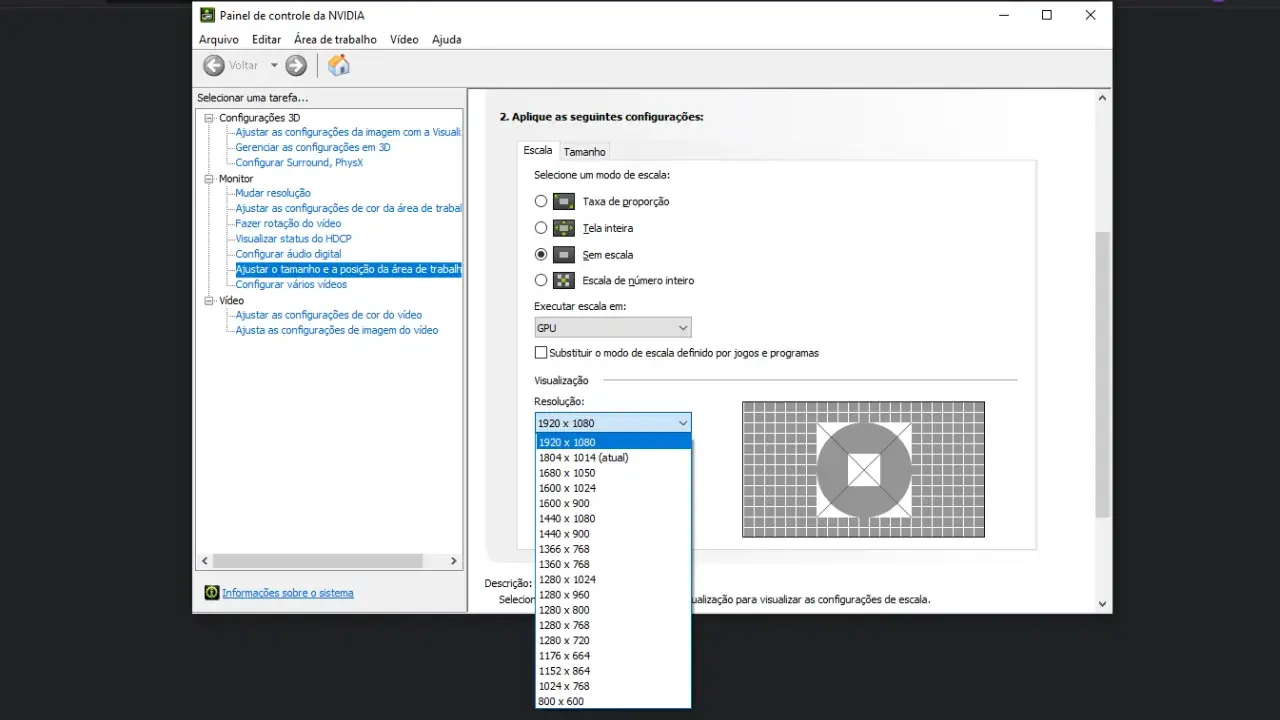1280x720 pixels.
Task: Switch to the Escala tab
Action: click(537, 150)
